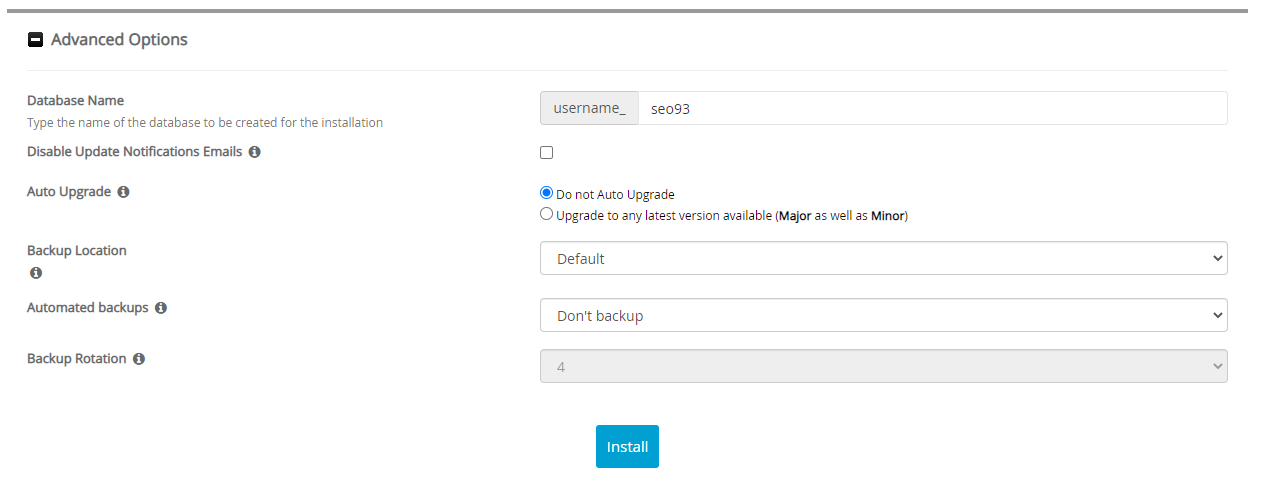Tick the Disable Update Notifications Emails checkbox
Viewport: 1261px width, 478px height.
pyautogui.click(x=546, y=153)
